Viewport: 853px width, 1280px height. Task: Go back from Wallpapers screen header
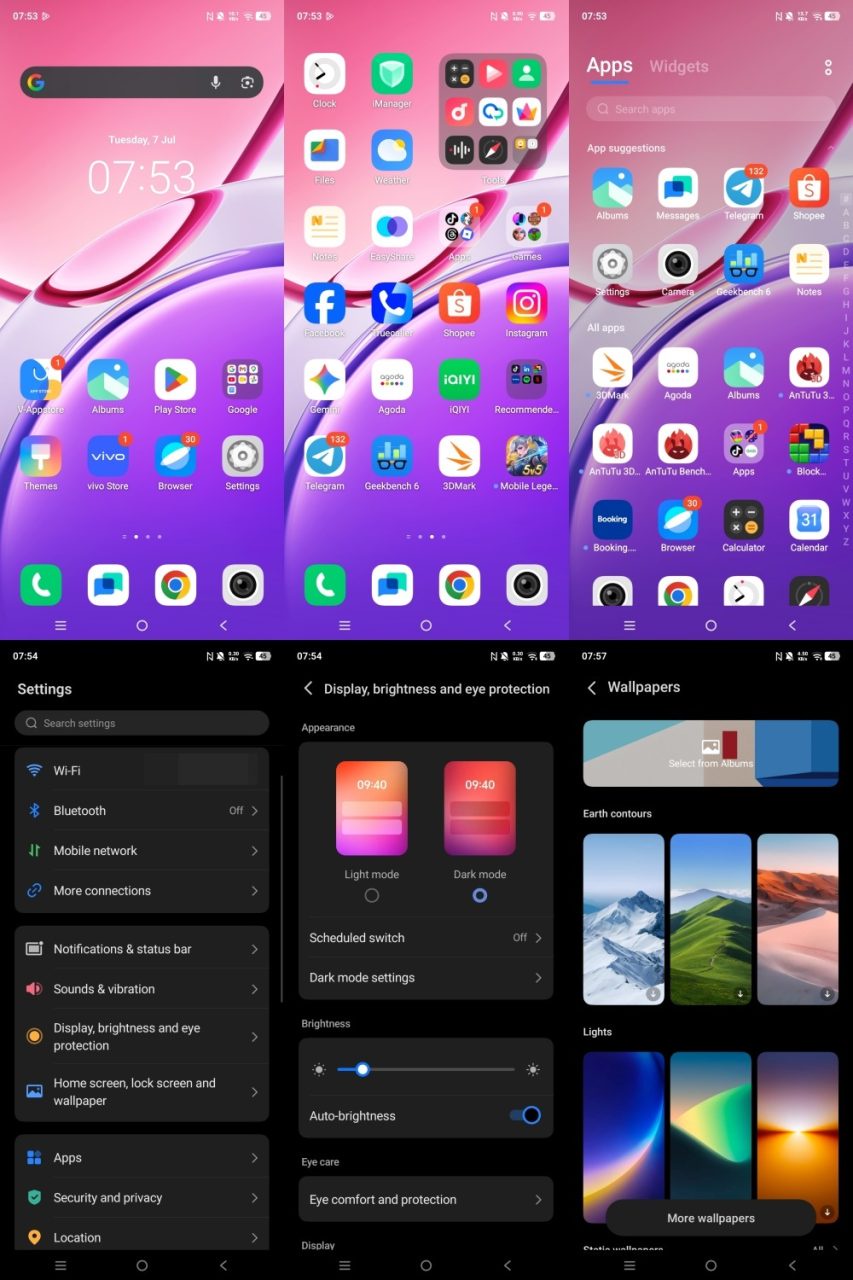[x=592, y=688]
